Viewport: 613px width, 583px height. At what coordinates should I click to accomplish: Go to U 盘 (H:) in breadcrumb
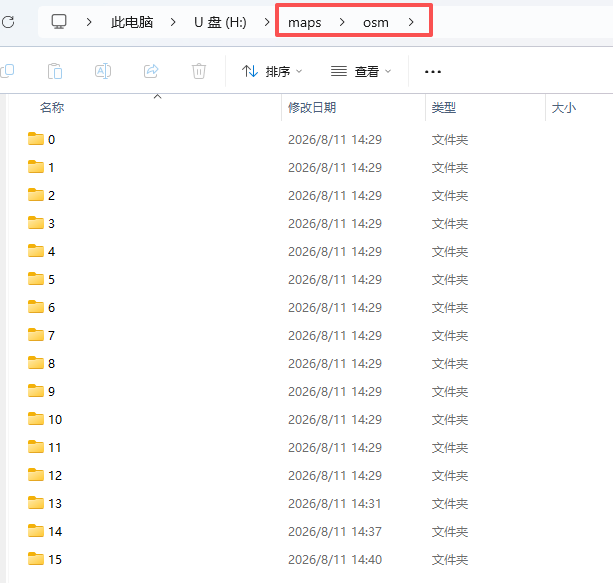point(220,22)
